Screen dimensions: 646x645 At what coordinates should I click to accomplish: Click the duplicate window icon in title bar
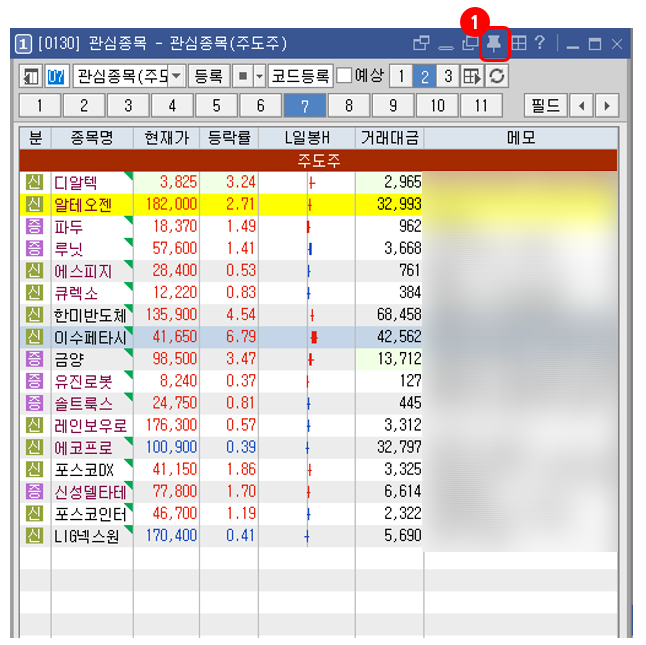(x=470, y=43)
